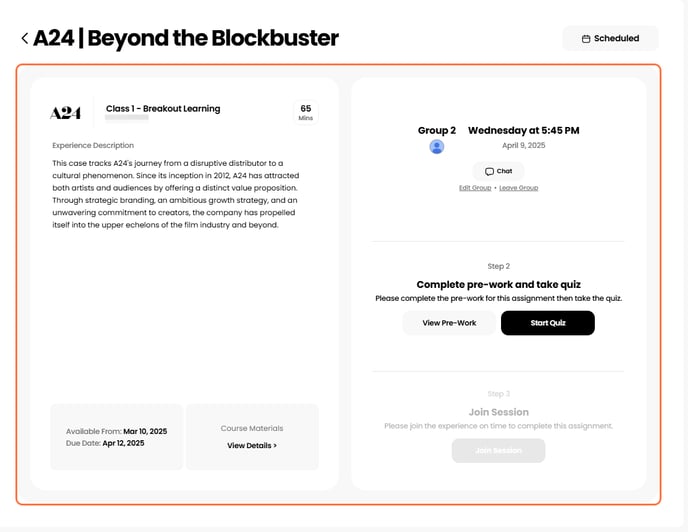Open View Pre-Work

pos(449,323)
